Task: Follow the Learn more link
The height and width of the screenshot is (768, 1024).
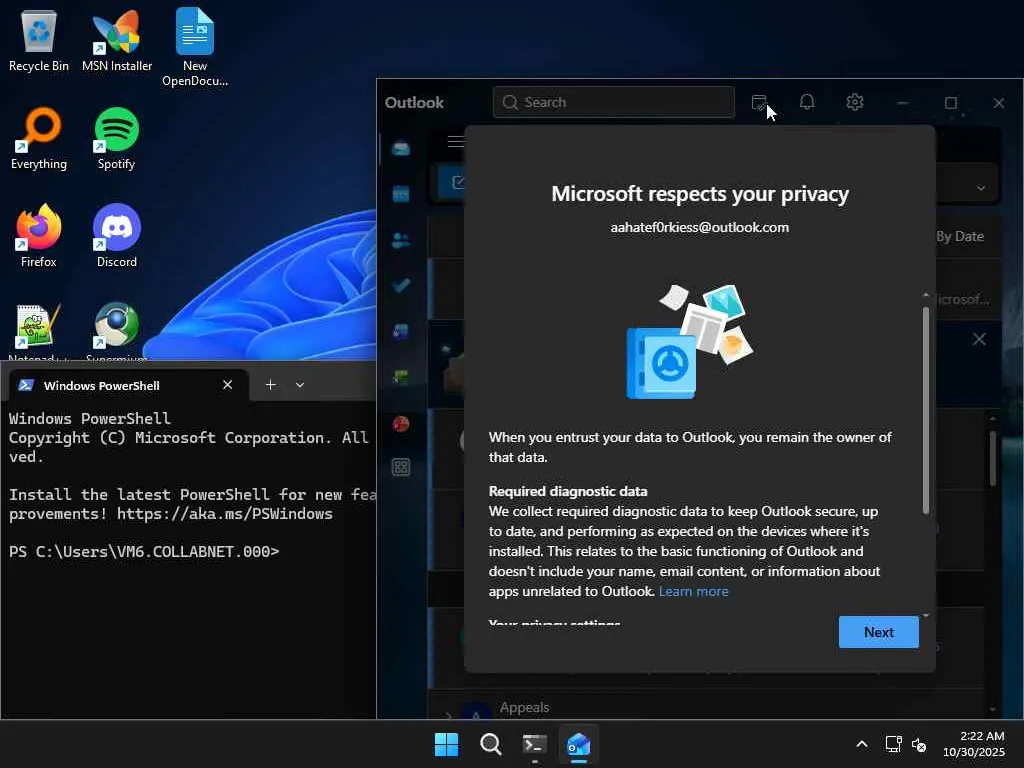Action: click(694, 591)
